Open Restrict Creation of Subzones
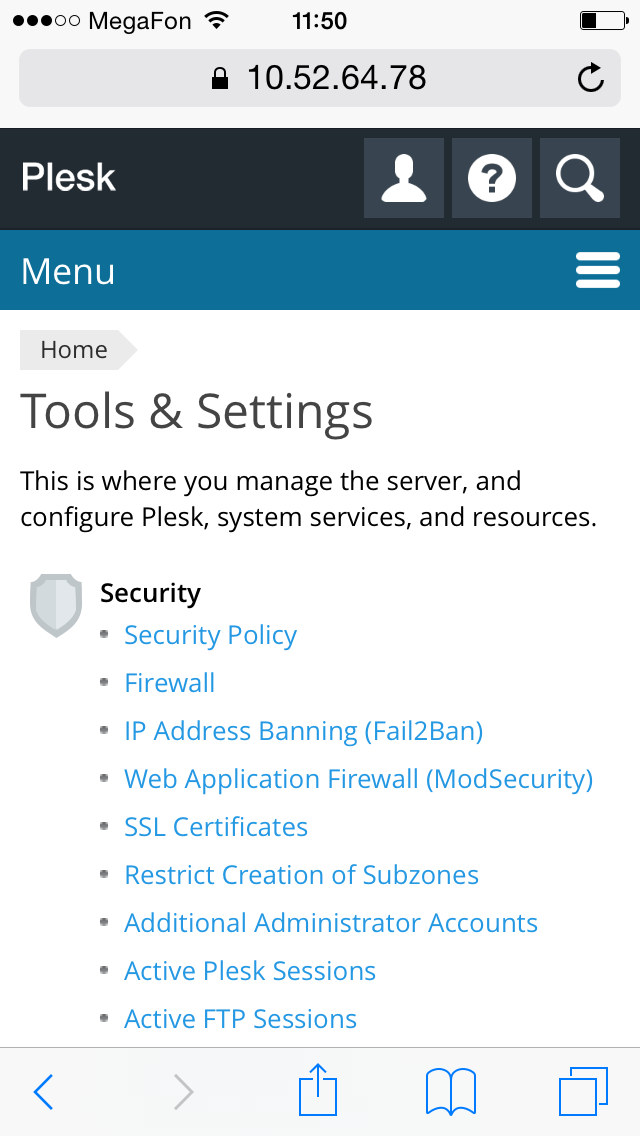The width and height of the screenshot is (640, 1136). pos(302,875)
